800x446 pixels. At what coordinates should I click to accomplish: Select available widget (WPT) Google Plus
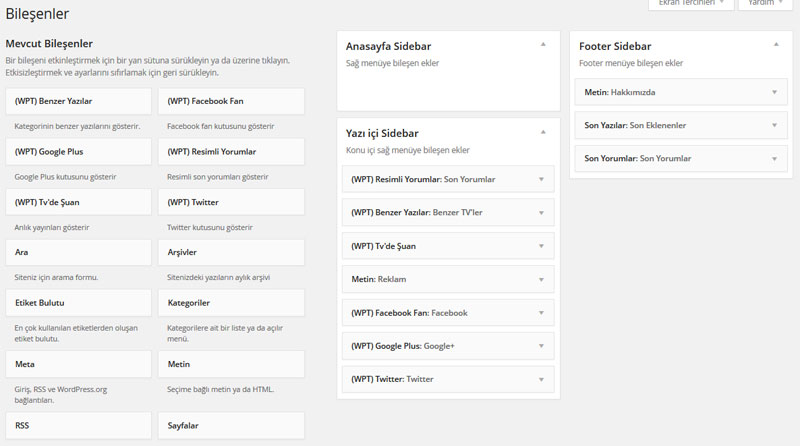pyautogui.click(x=79, y=152)
